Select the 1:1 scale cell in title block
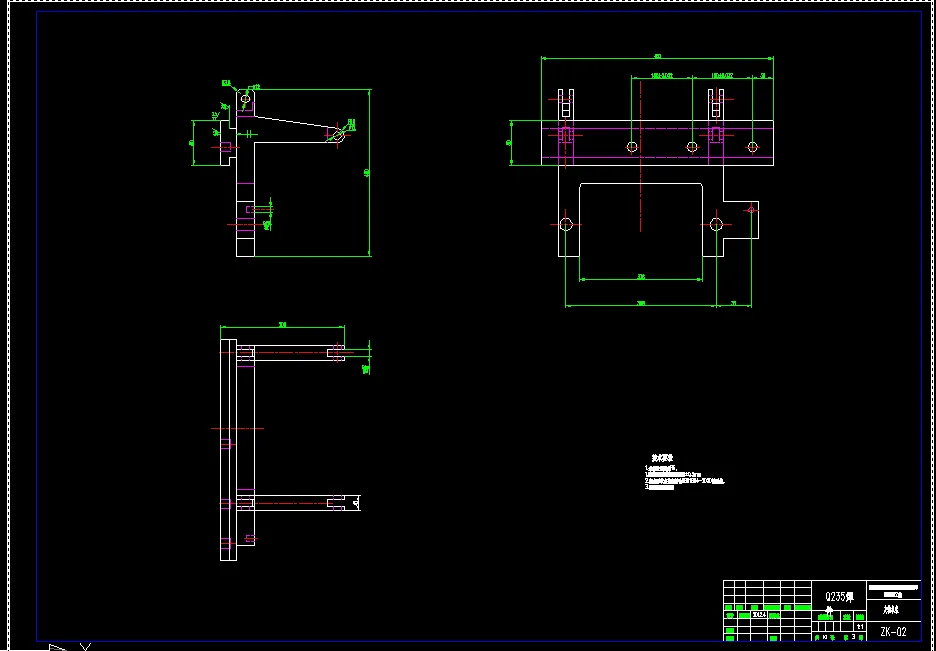 pos(860,627)
